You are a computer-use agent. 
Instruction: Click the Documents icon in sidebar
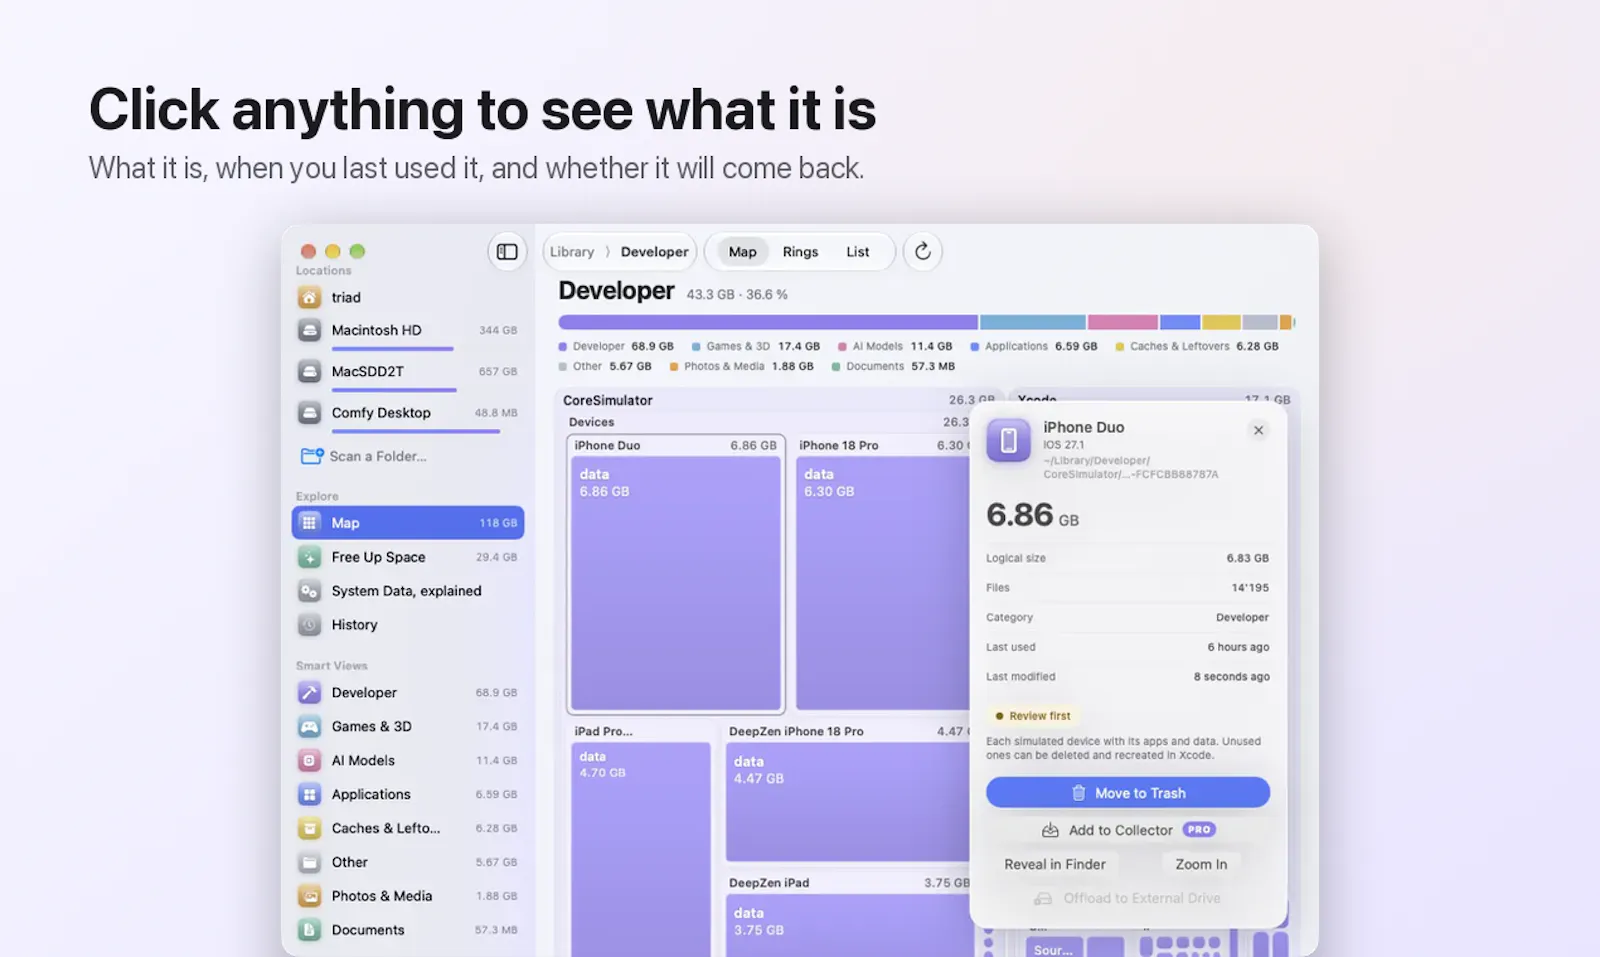pyautogui.click(x=310, y=930)
